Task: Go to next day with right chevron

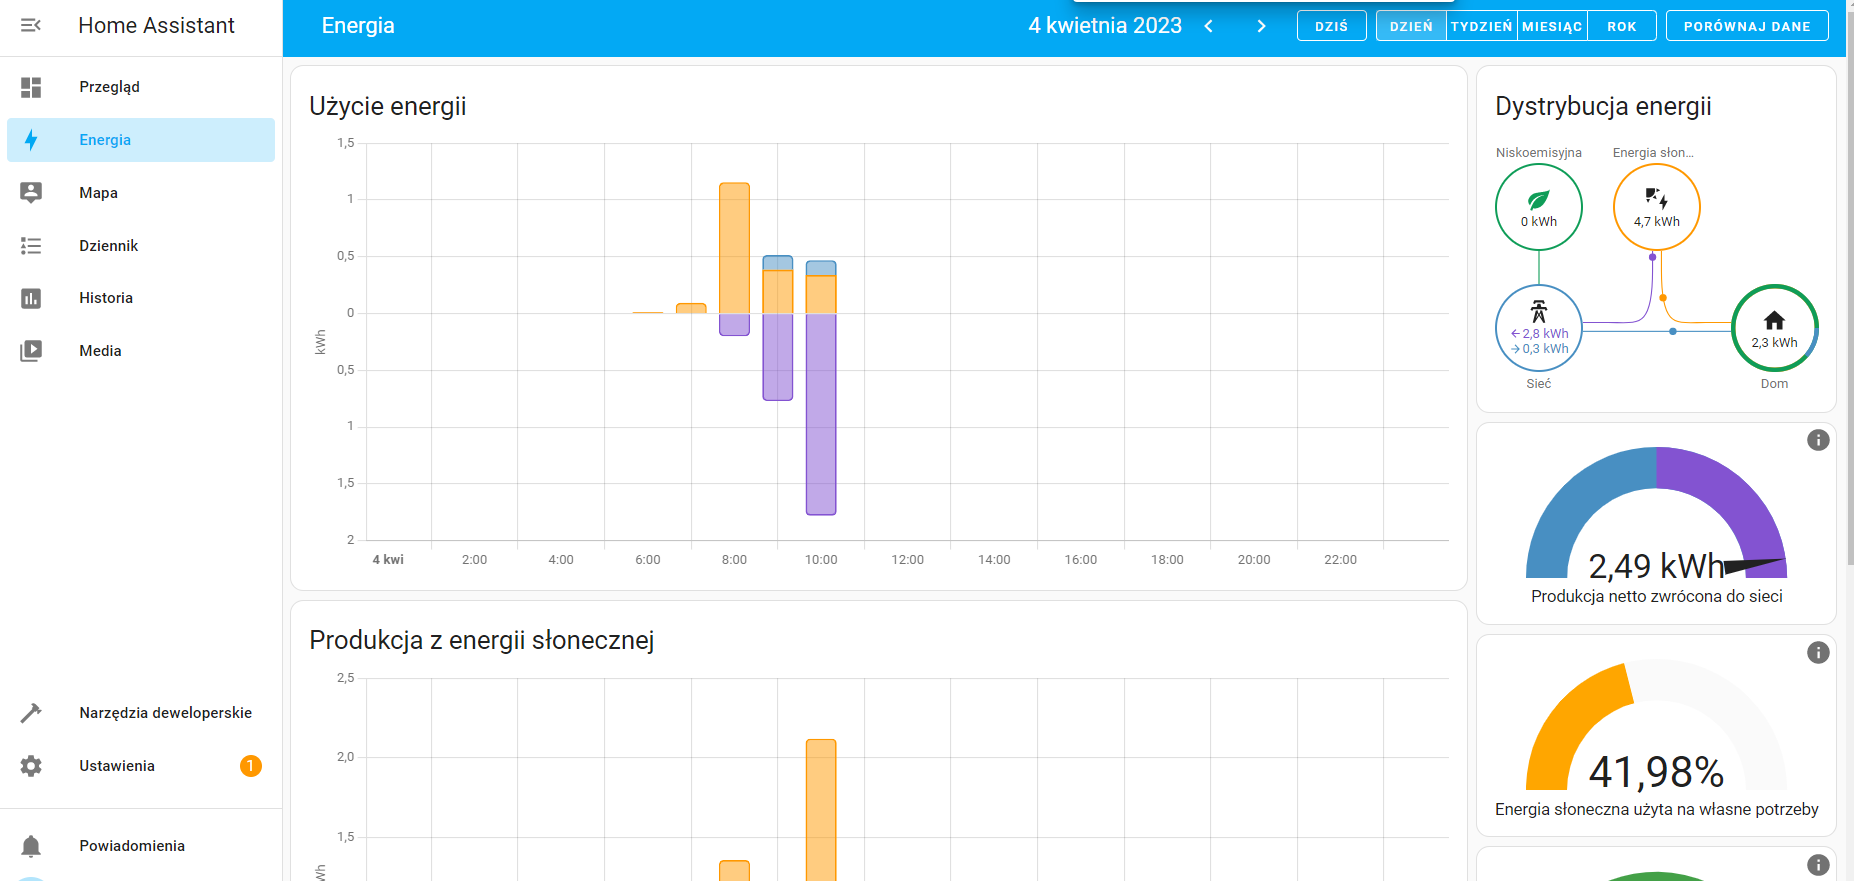Action: click(x=1261, y=26)
